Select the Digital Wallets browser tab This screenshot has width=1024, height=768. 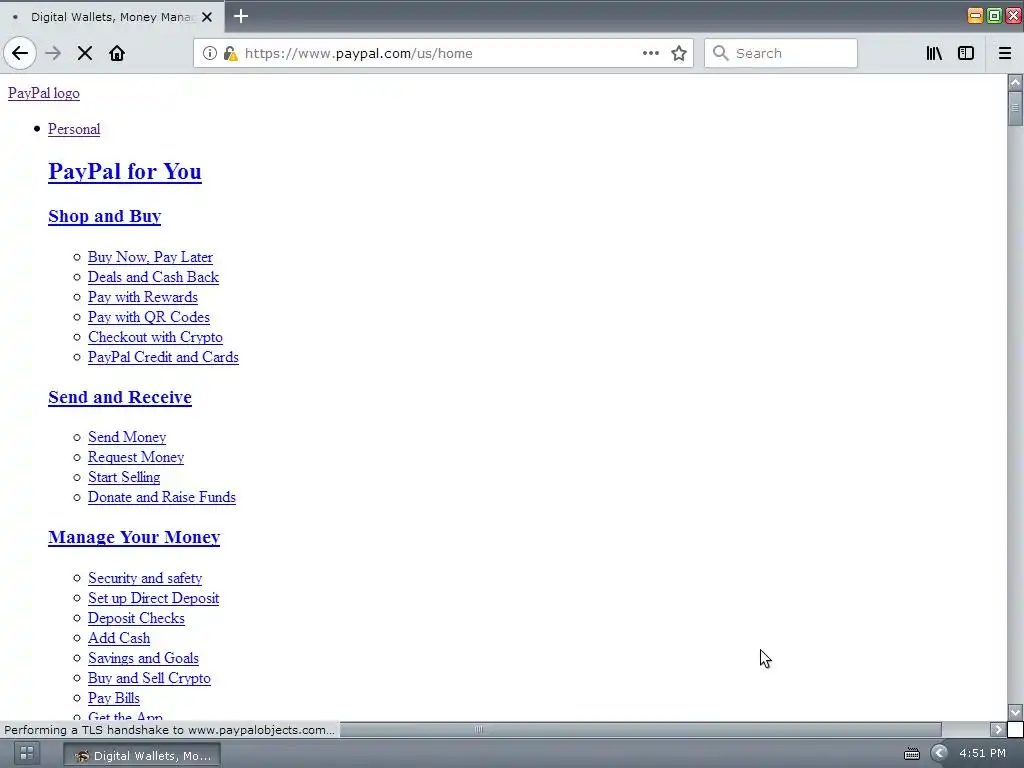click(112, 17)
